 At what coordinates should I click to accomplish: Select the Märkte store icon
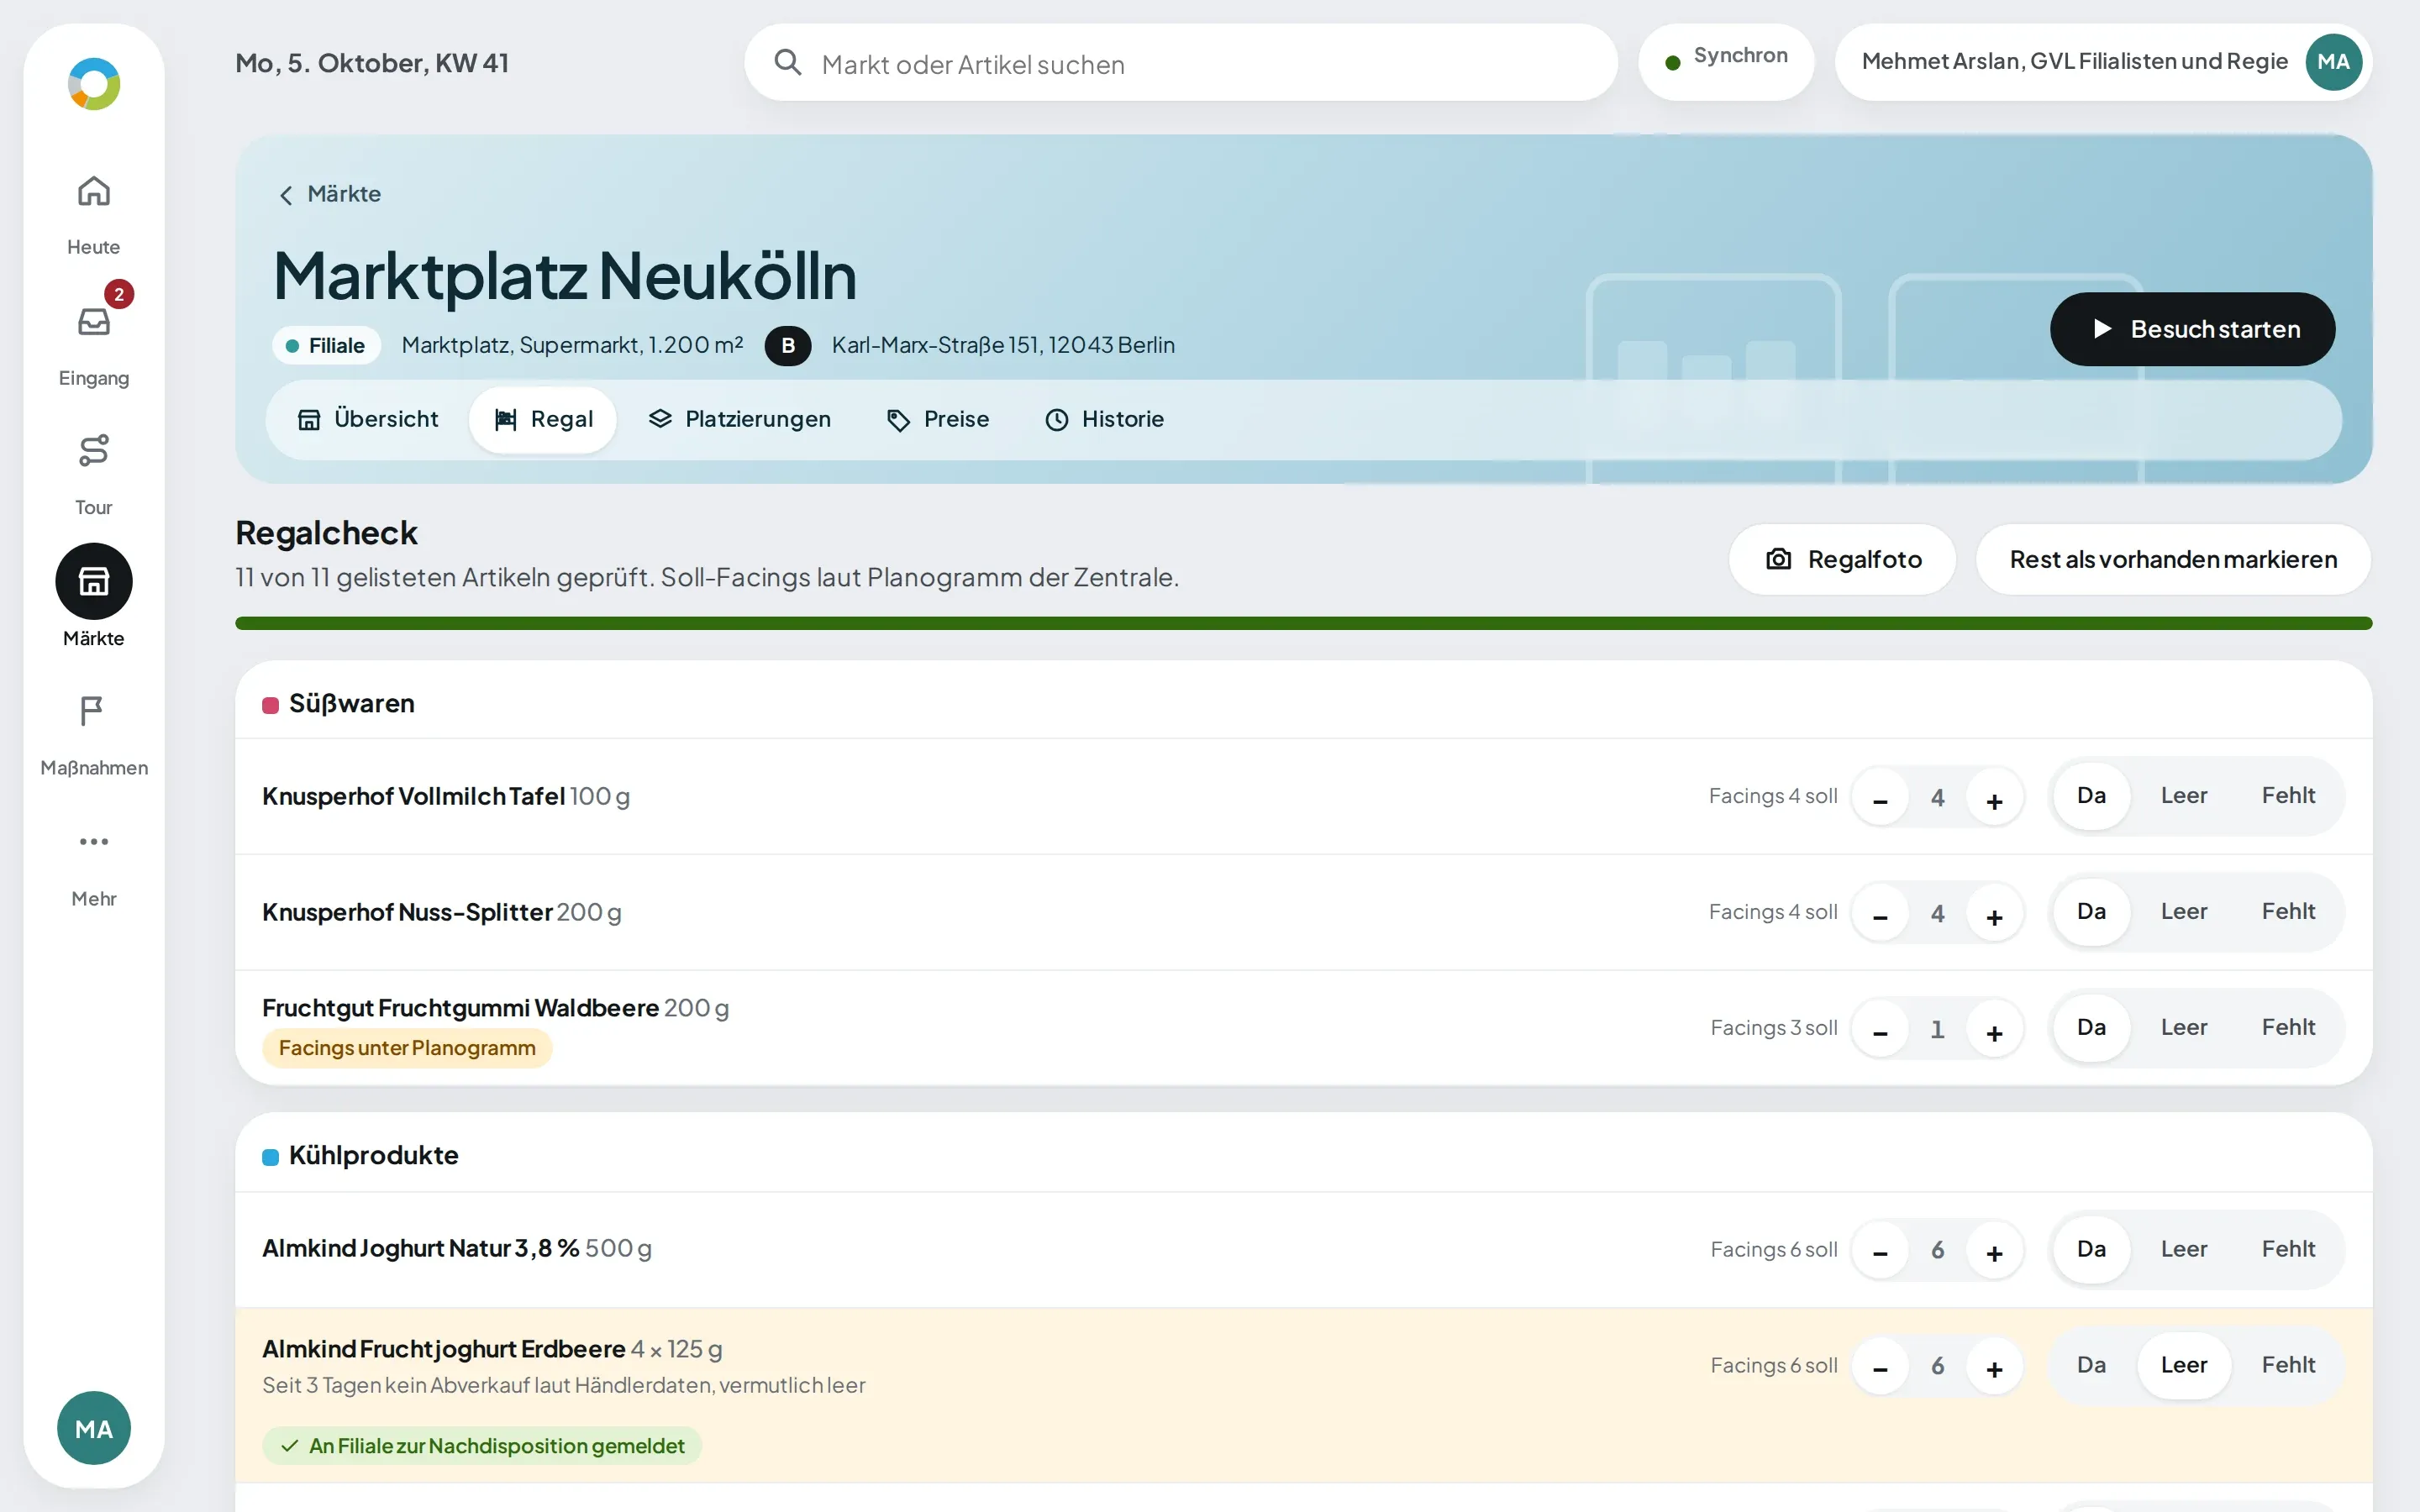[x=94, y=581]
